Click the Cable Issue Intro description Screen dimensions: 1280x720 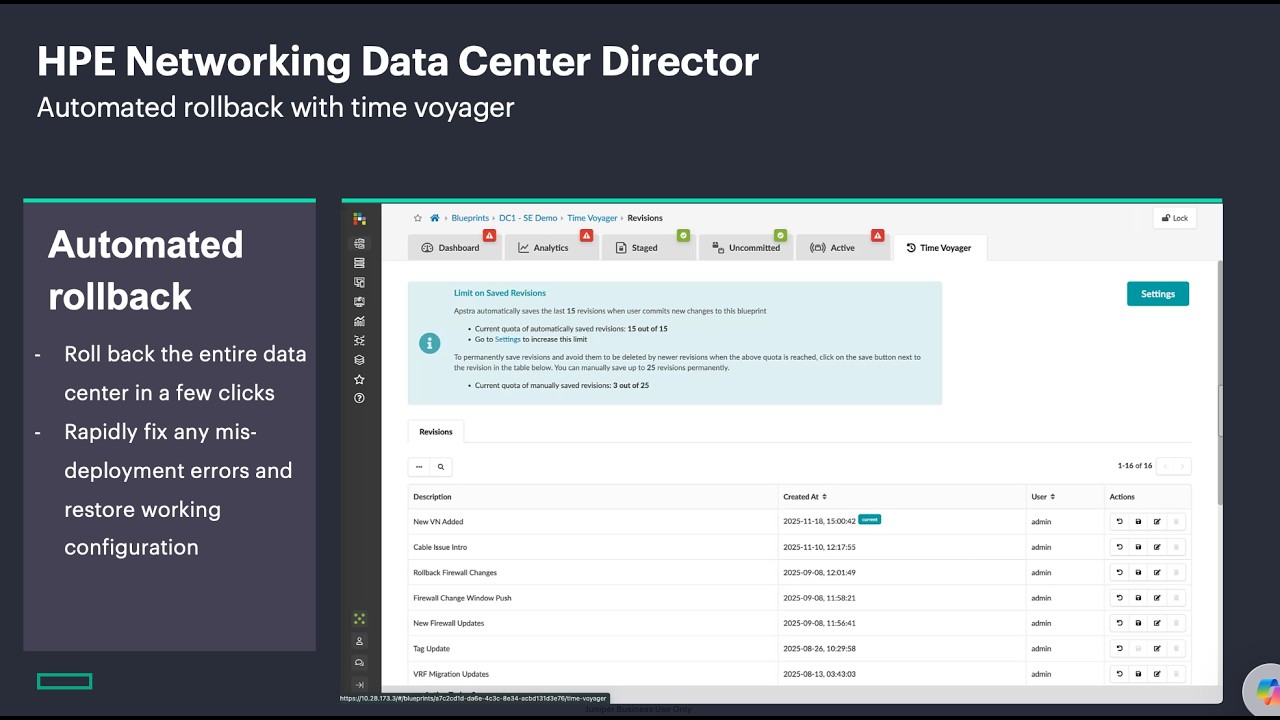(440, 547)
